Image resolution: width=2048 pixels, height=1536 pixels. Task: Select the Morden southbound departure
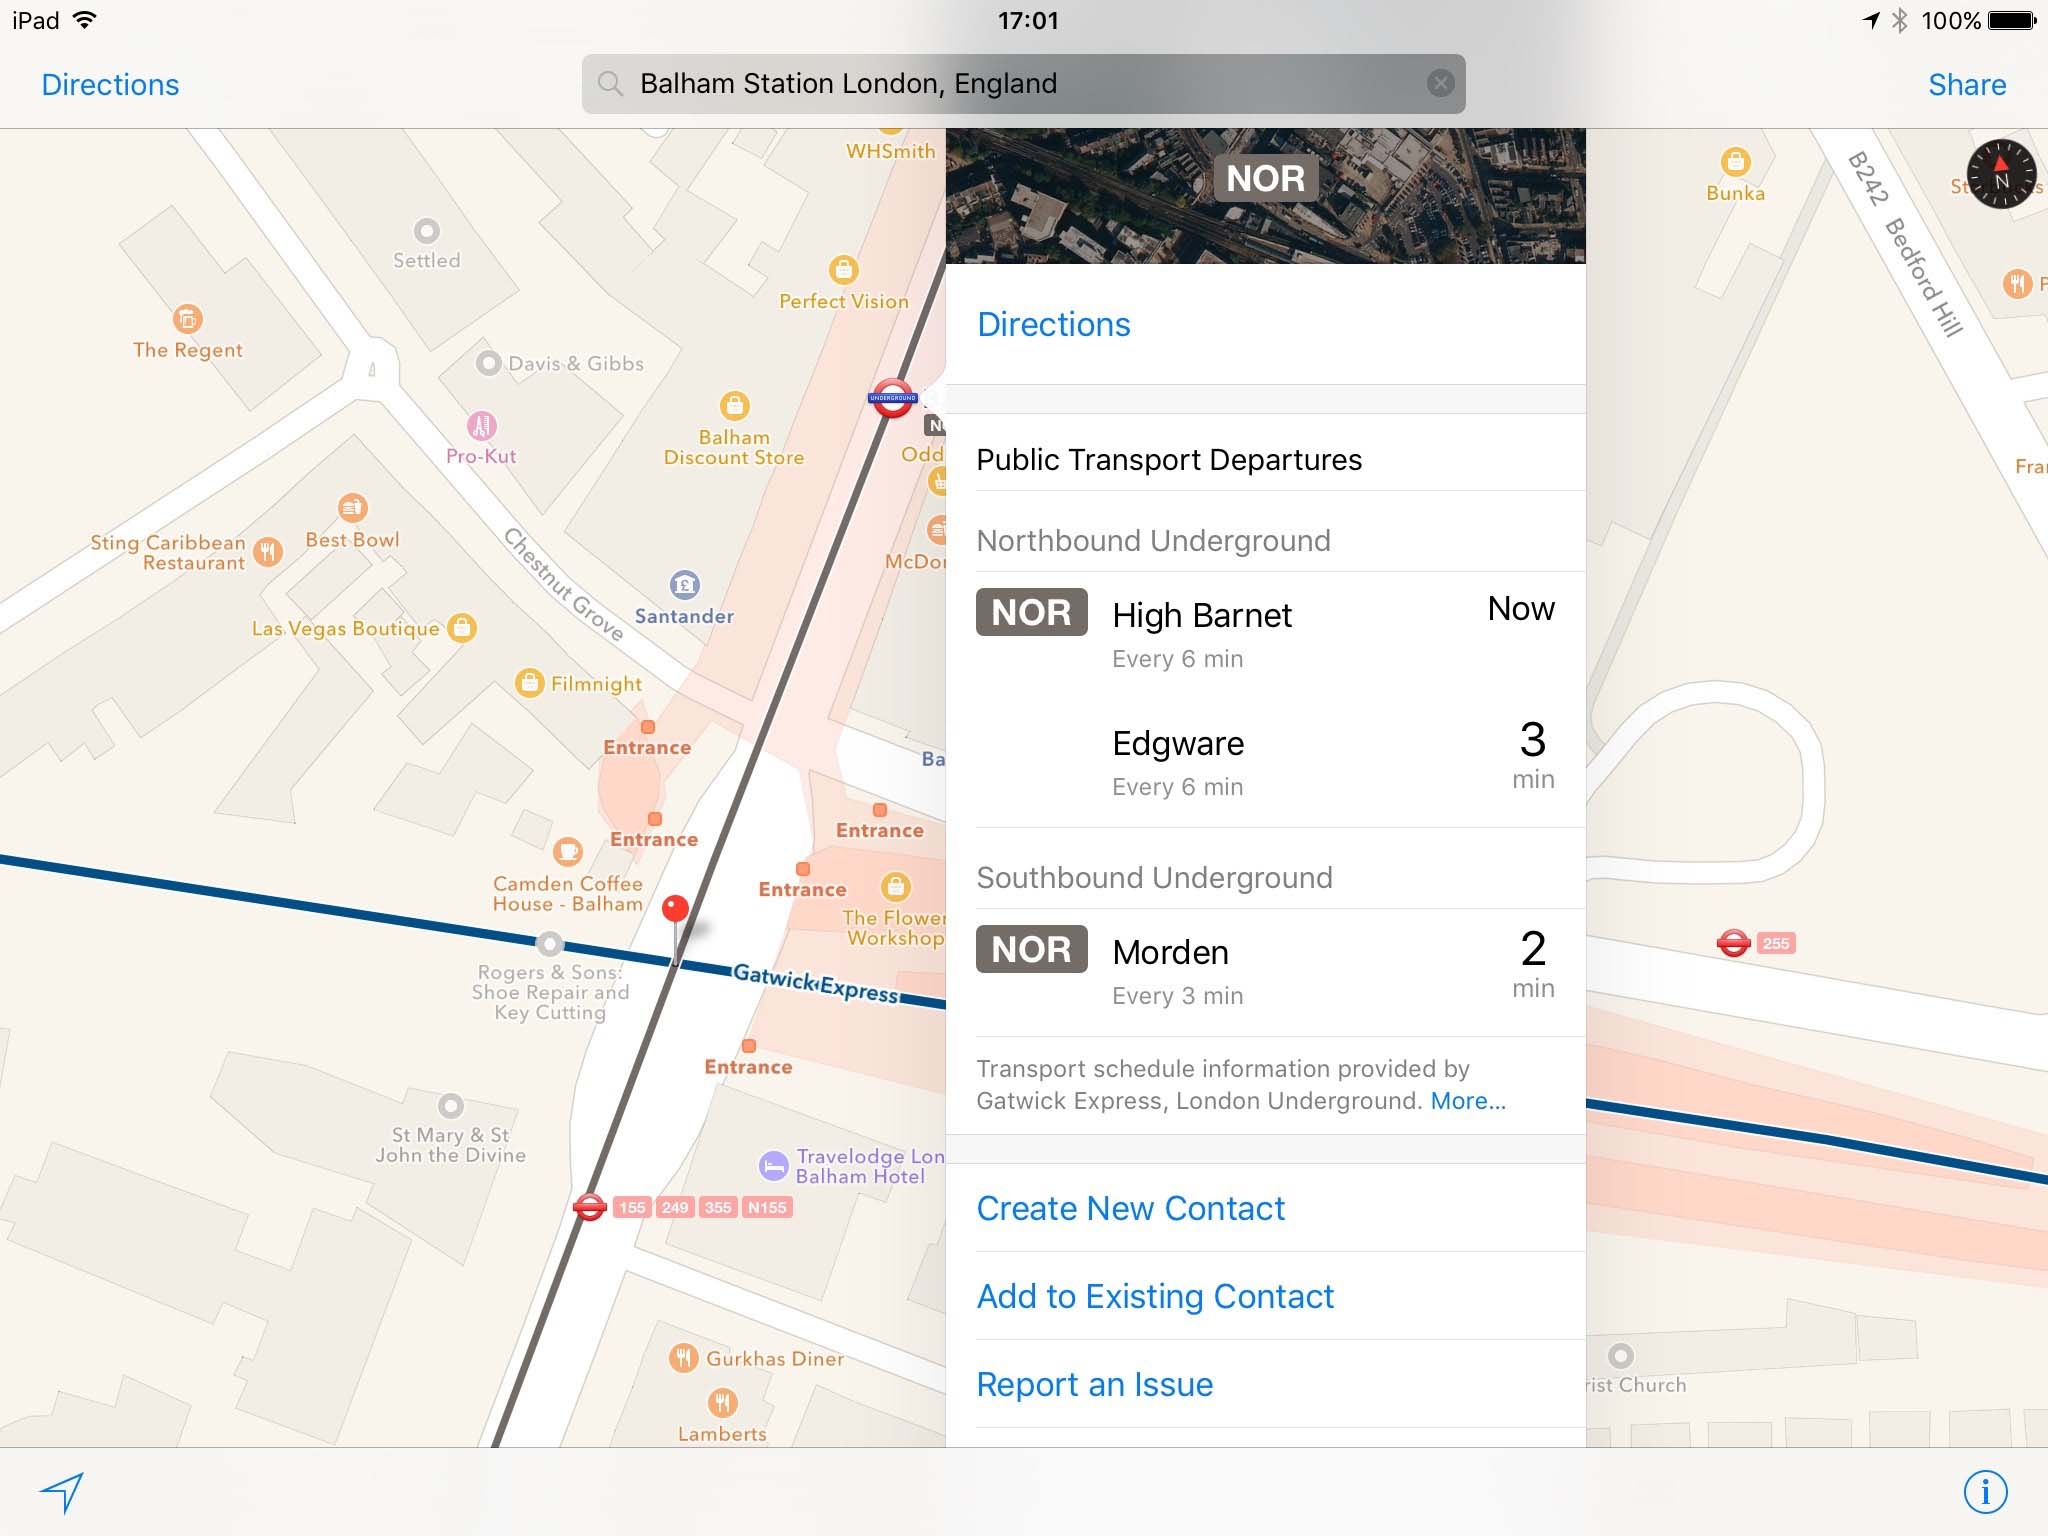click(x=1265, y=972)
